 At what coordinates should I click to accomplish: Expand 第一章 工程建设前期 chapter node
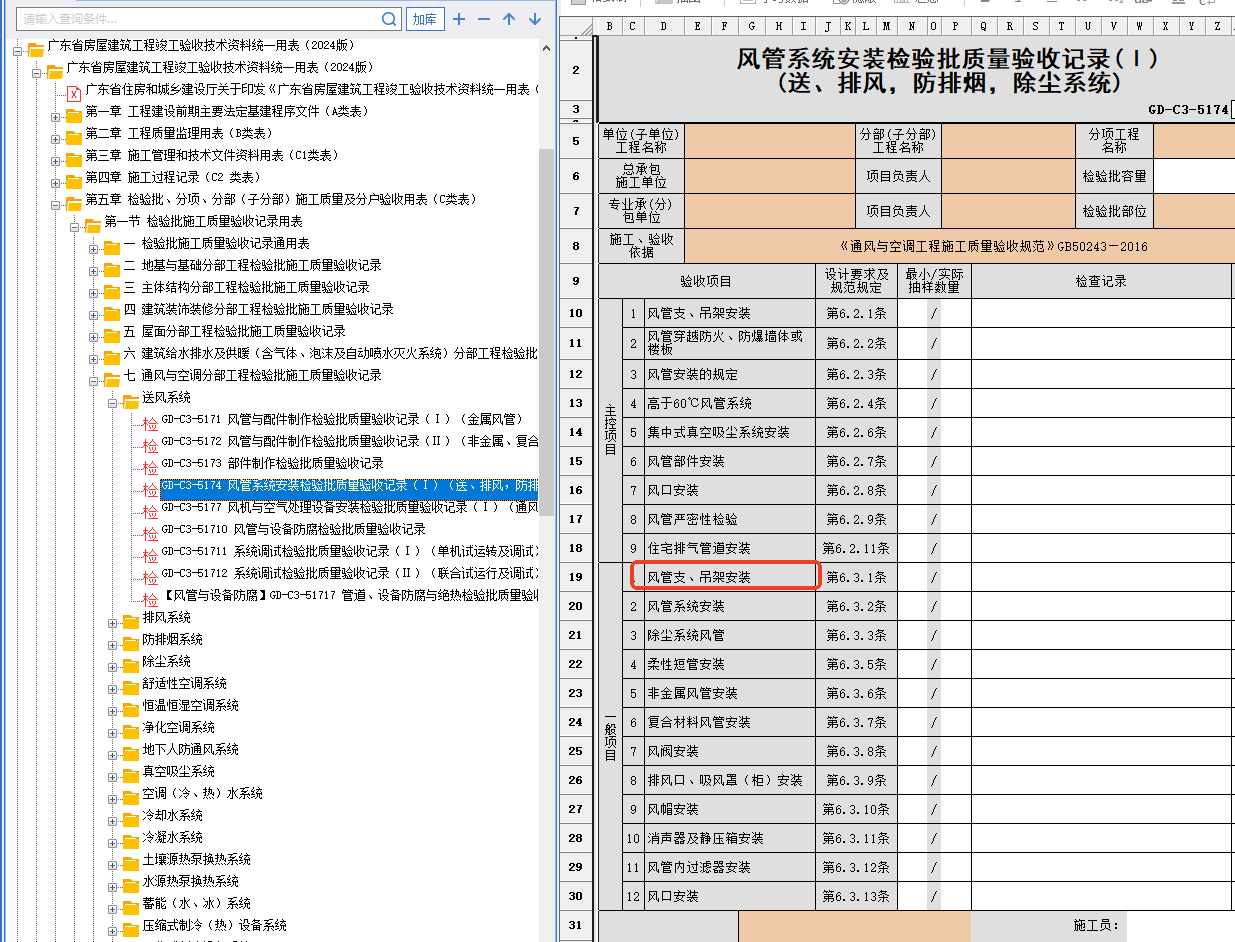click(56, 112)
